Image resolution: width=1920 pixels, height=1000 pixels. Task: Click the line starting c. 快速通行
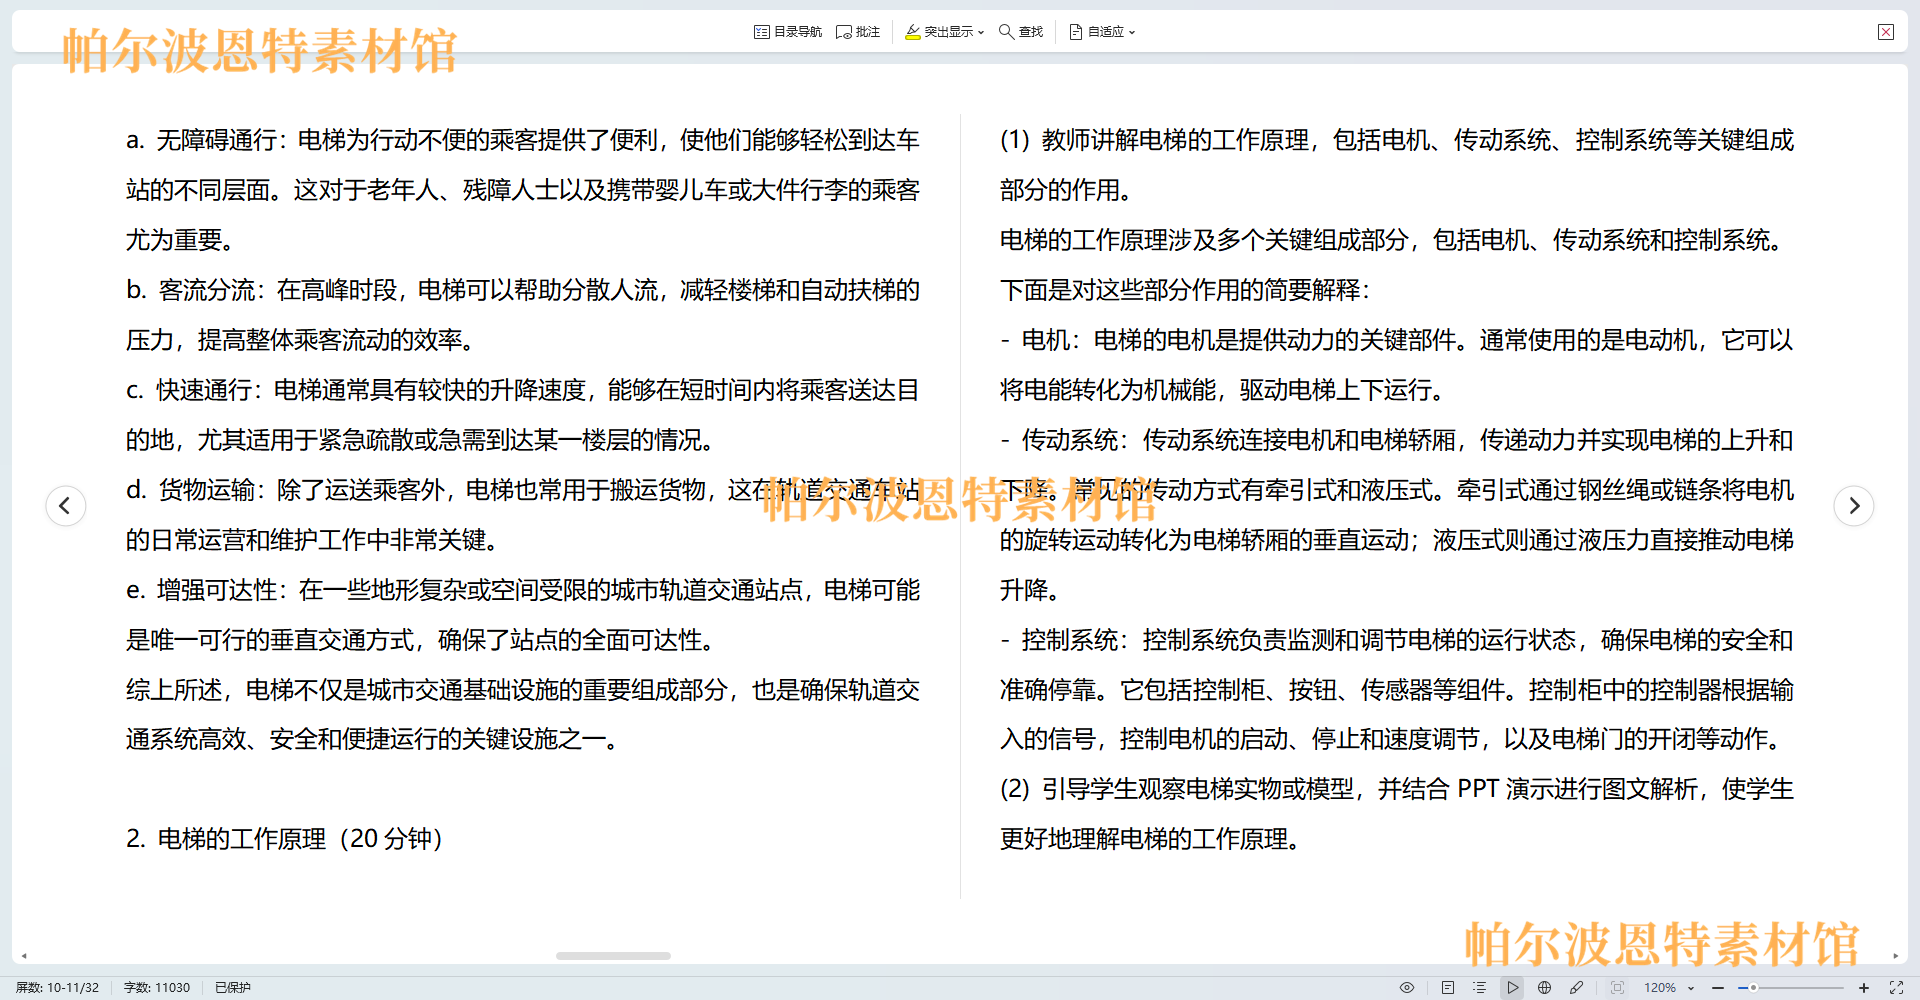click(x=523, y=390)
